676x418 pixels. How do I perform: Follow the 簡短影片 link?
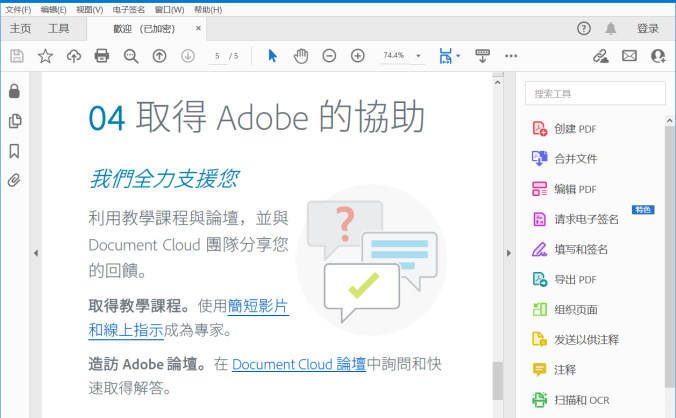[x=258, y=306]
